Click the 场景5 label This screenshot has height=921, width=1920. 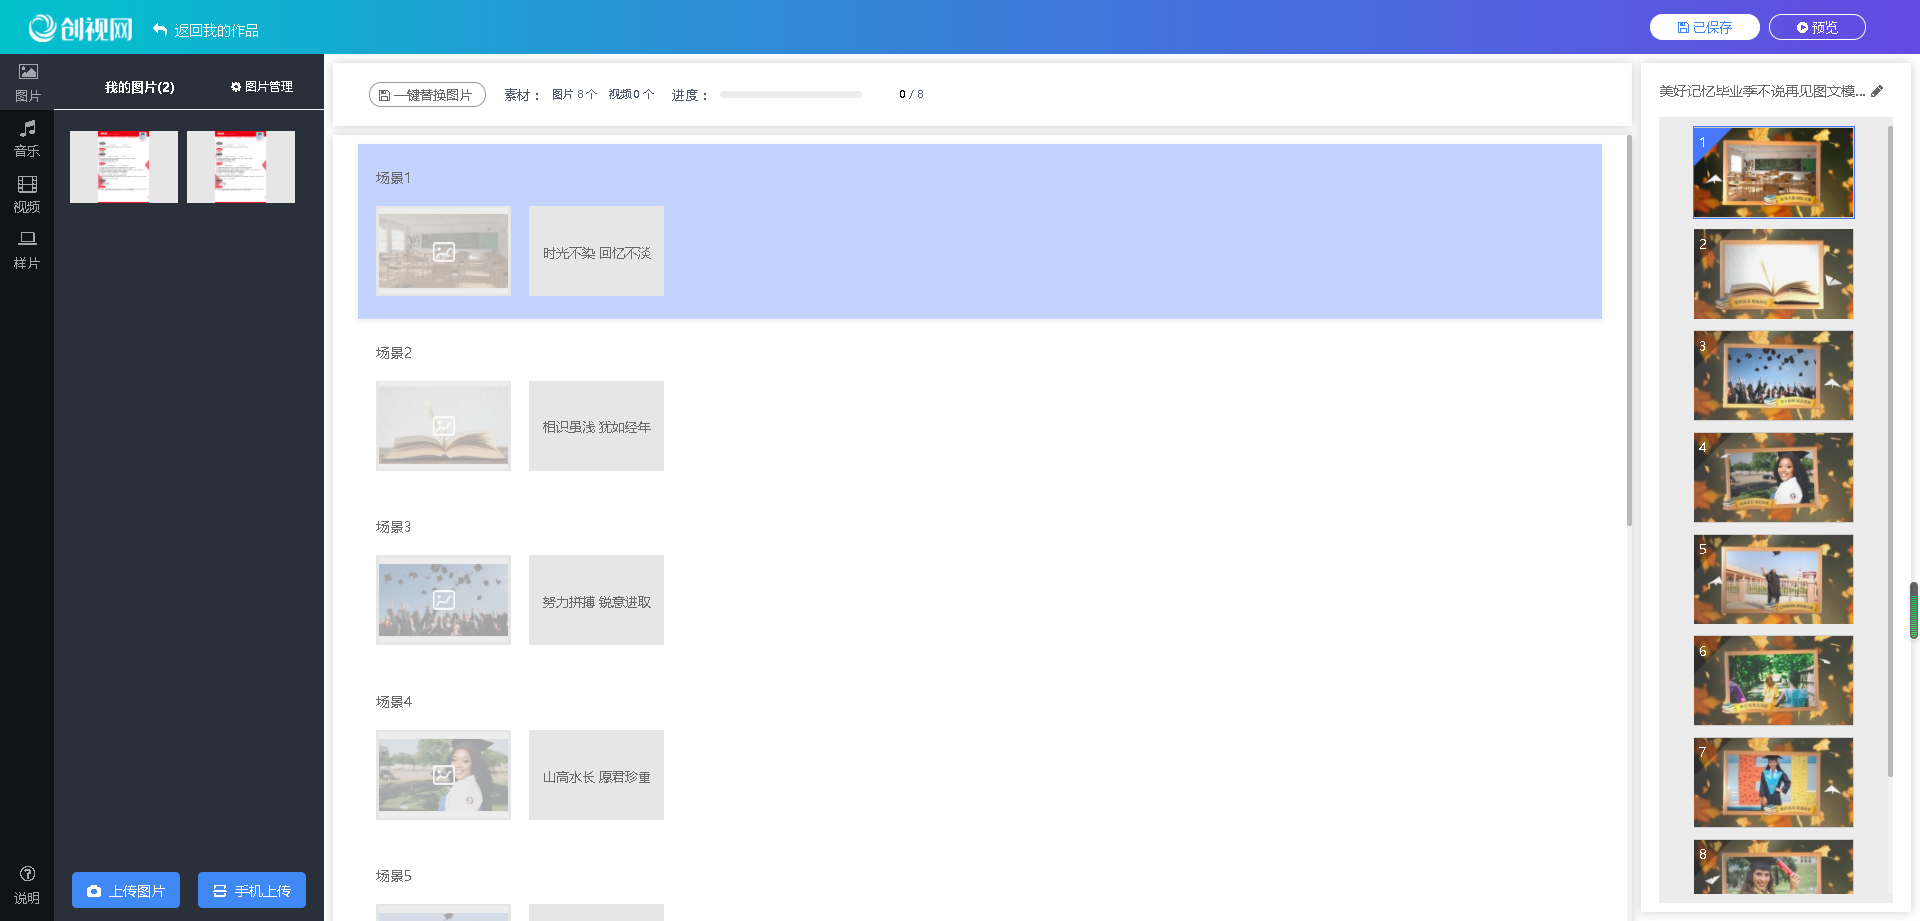pos(393,876)
